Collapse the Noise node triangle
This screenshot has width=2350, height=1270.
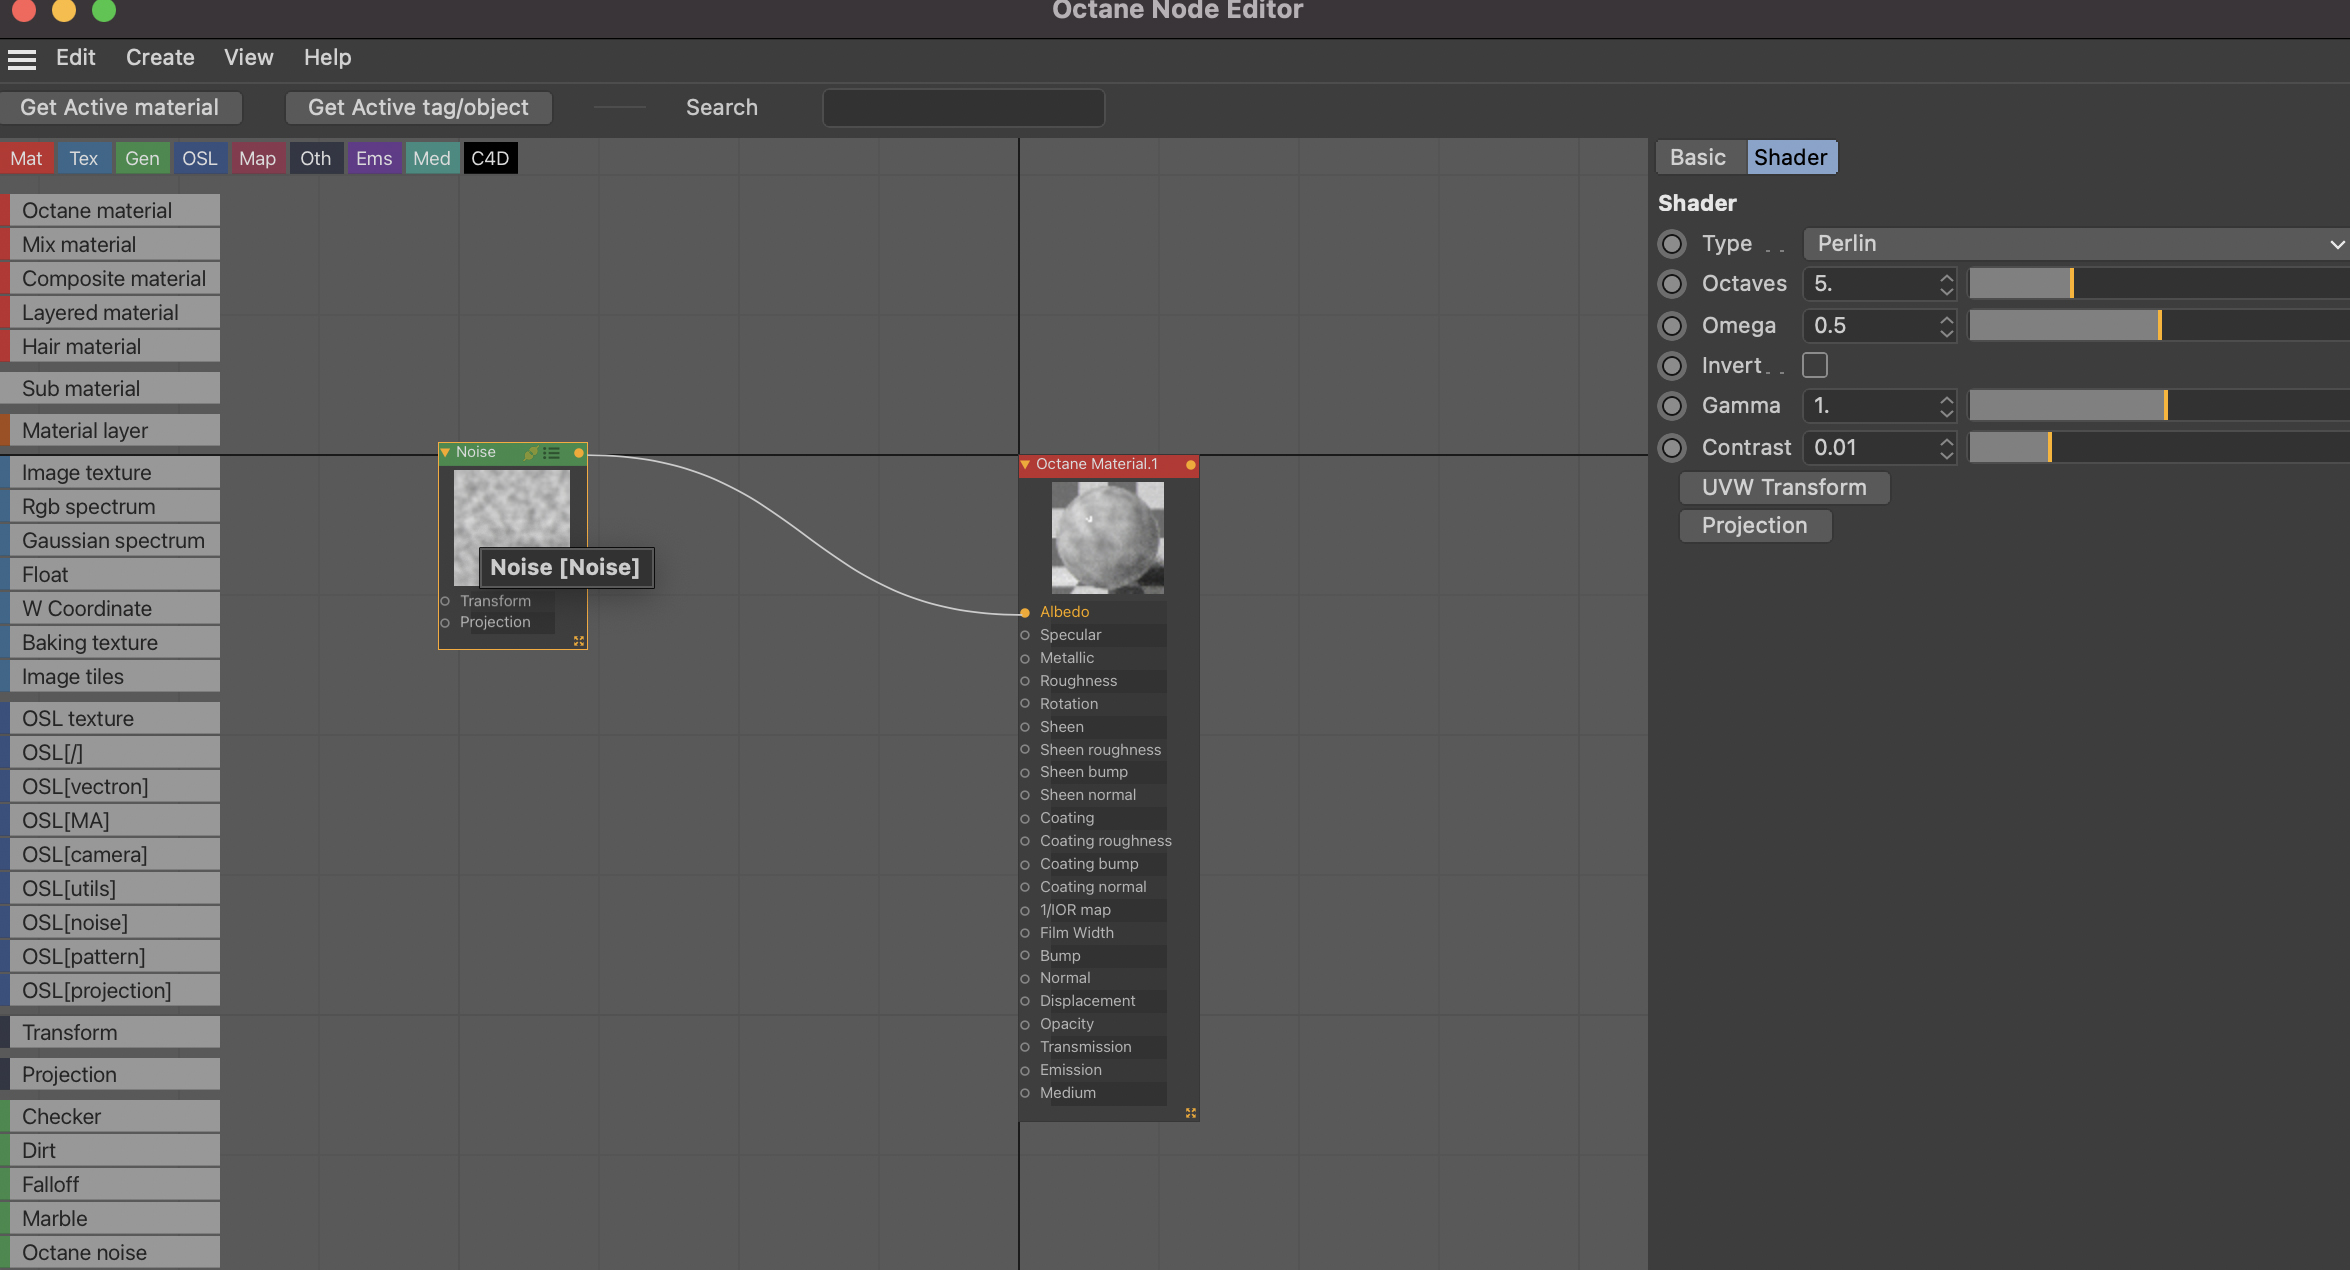coord(445,453)
